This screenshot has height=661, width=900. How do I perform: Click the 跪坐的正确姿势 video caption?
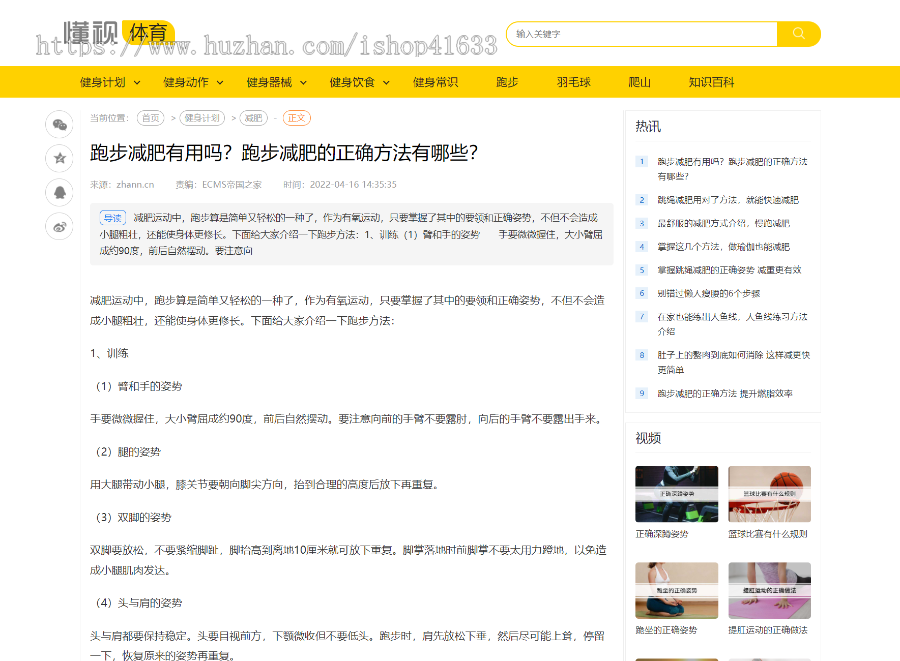666,630
